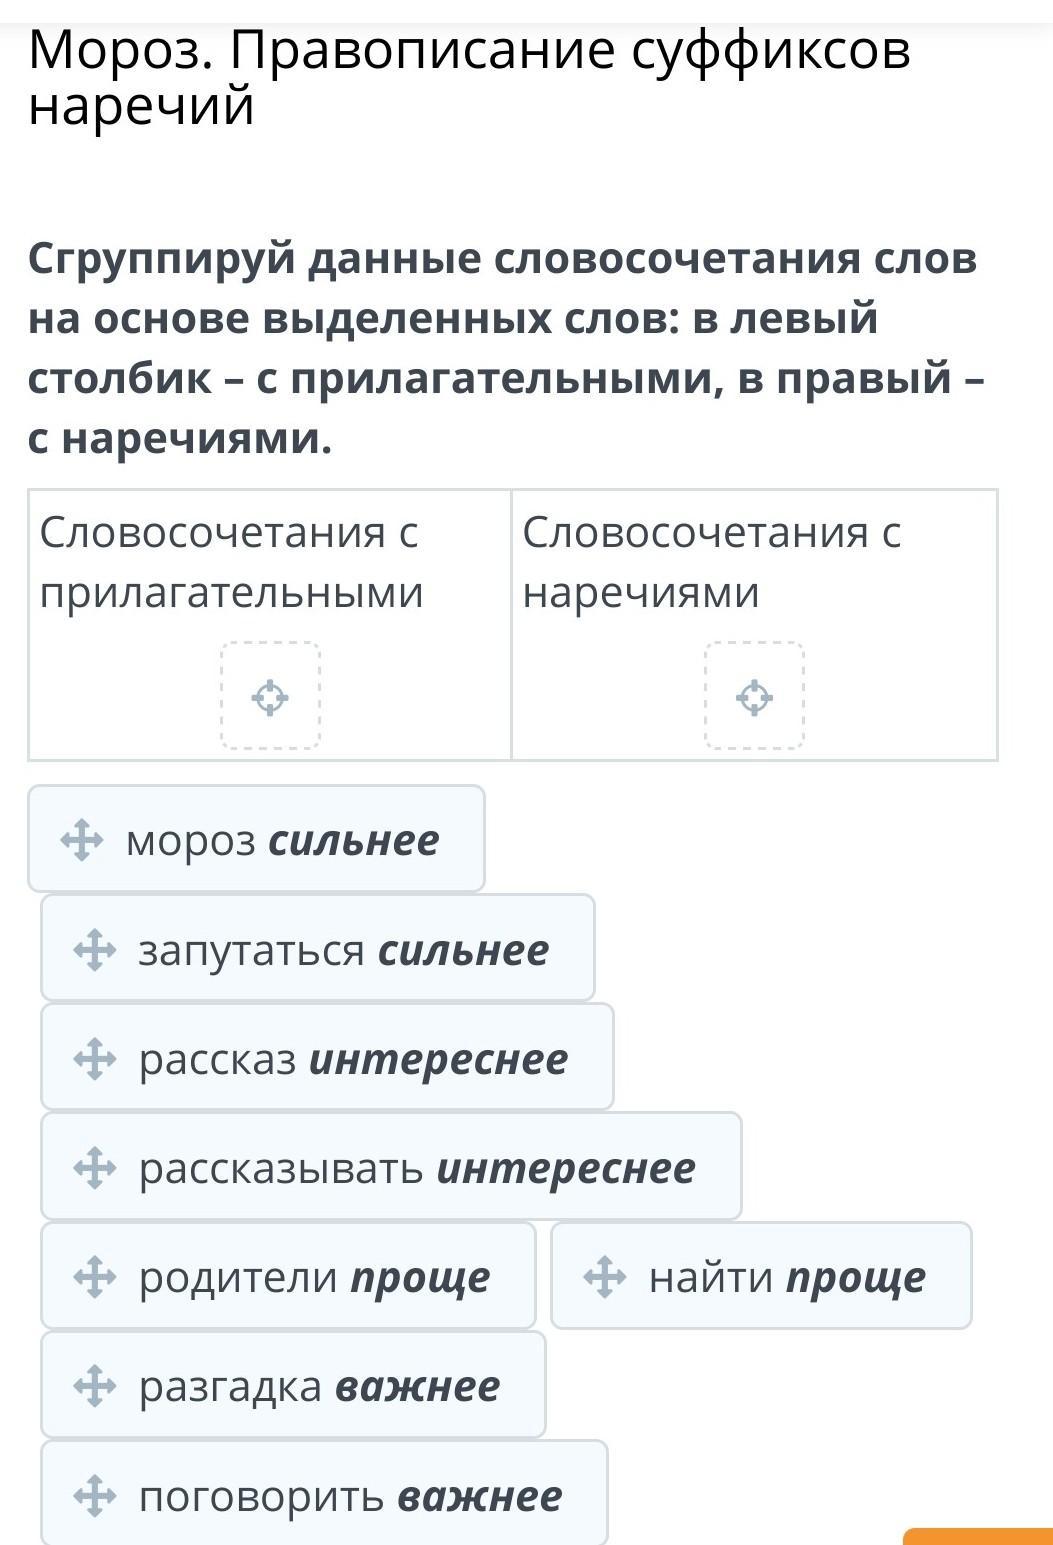This screenshot has height=1545, width=1053.
Task: Click move icon beside "рассказывать интереснее"
Action: [94, 1168]
